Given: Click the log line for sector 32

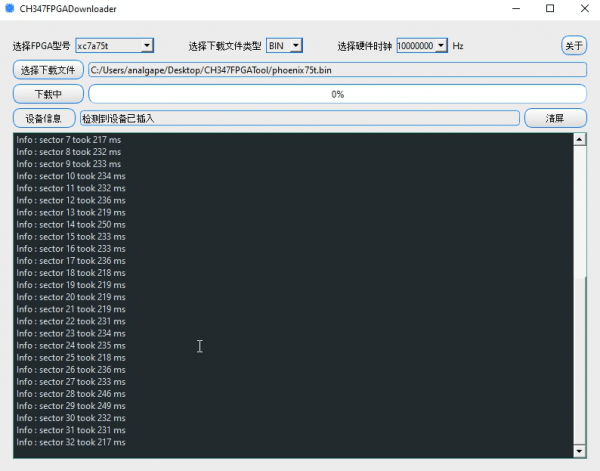Looking at the screenshot, I should coord(71,442).
